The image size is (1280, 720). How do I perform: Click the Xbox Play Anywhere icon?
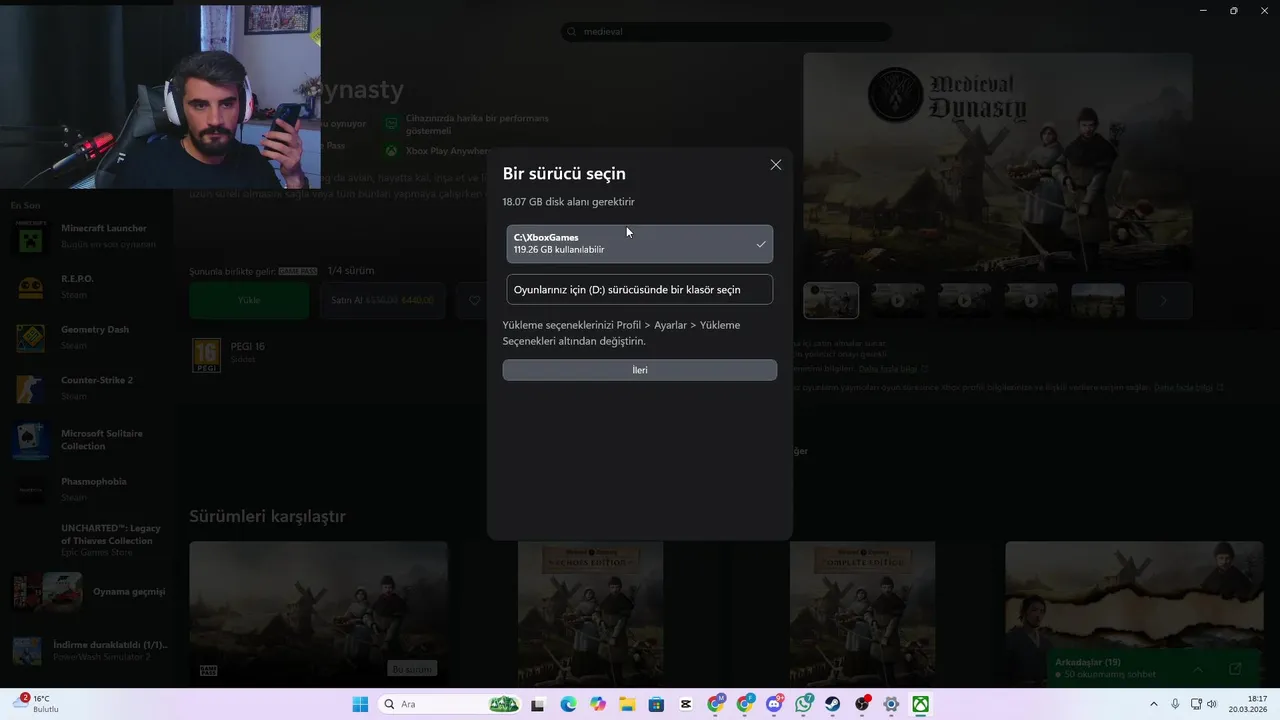(392, 151)
